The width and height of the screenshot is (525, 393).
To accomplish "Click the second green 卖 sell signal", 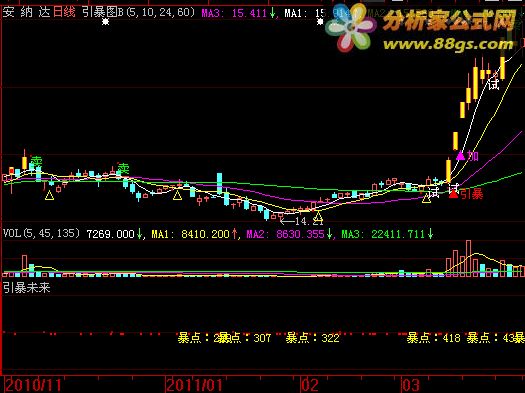I will tap(123, 168).
